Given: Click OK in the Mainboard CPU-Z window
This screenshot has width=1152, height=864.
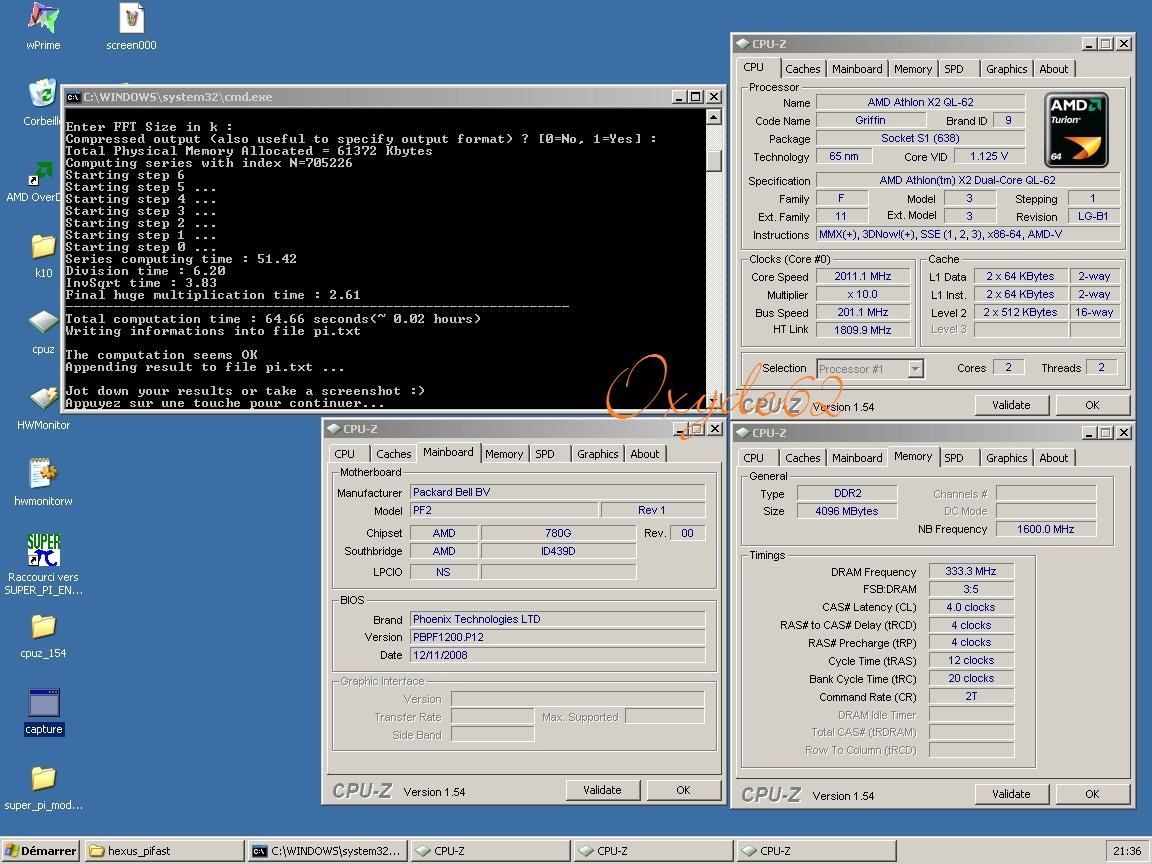Looking at the screenshot, I should 683,790.
